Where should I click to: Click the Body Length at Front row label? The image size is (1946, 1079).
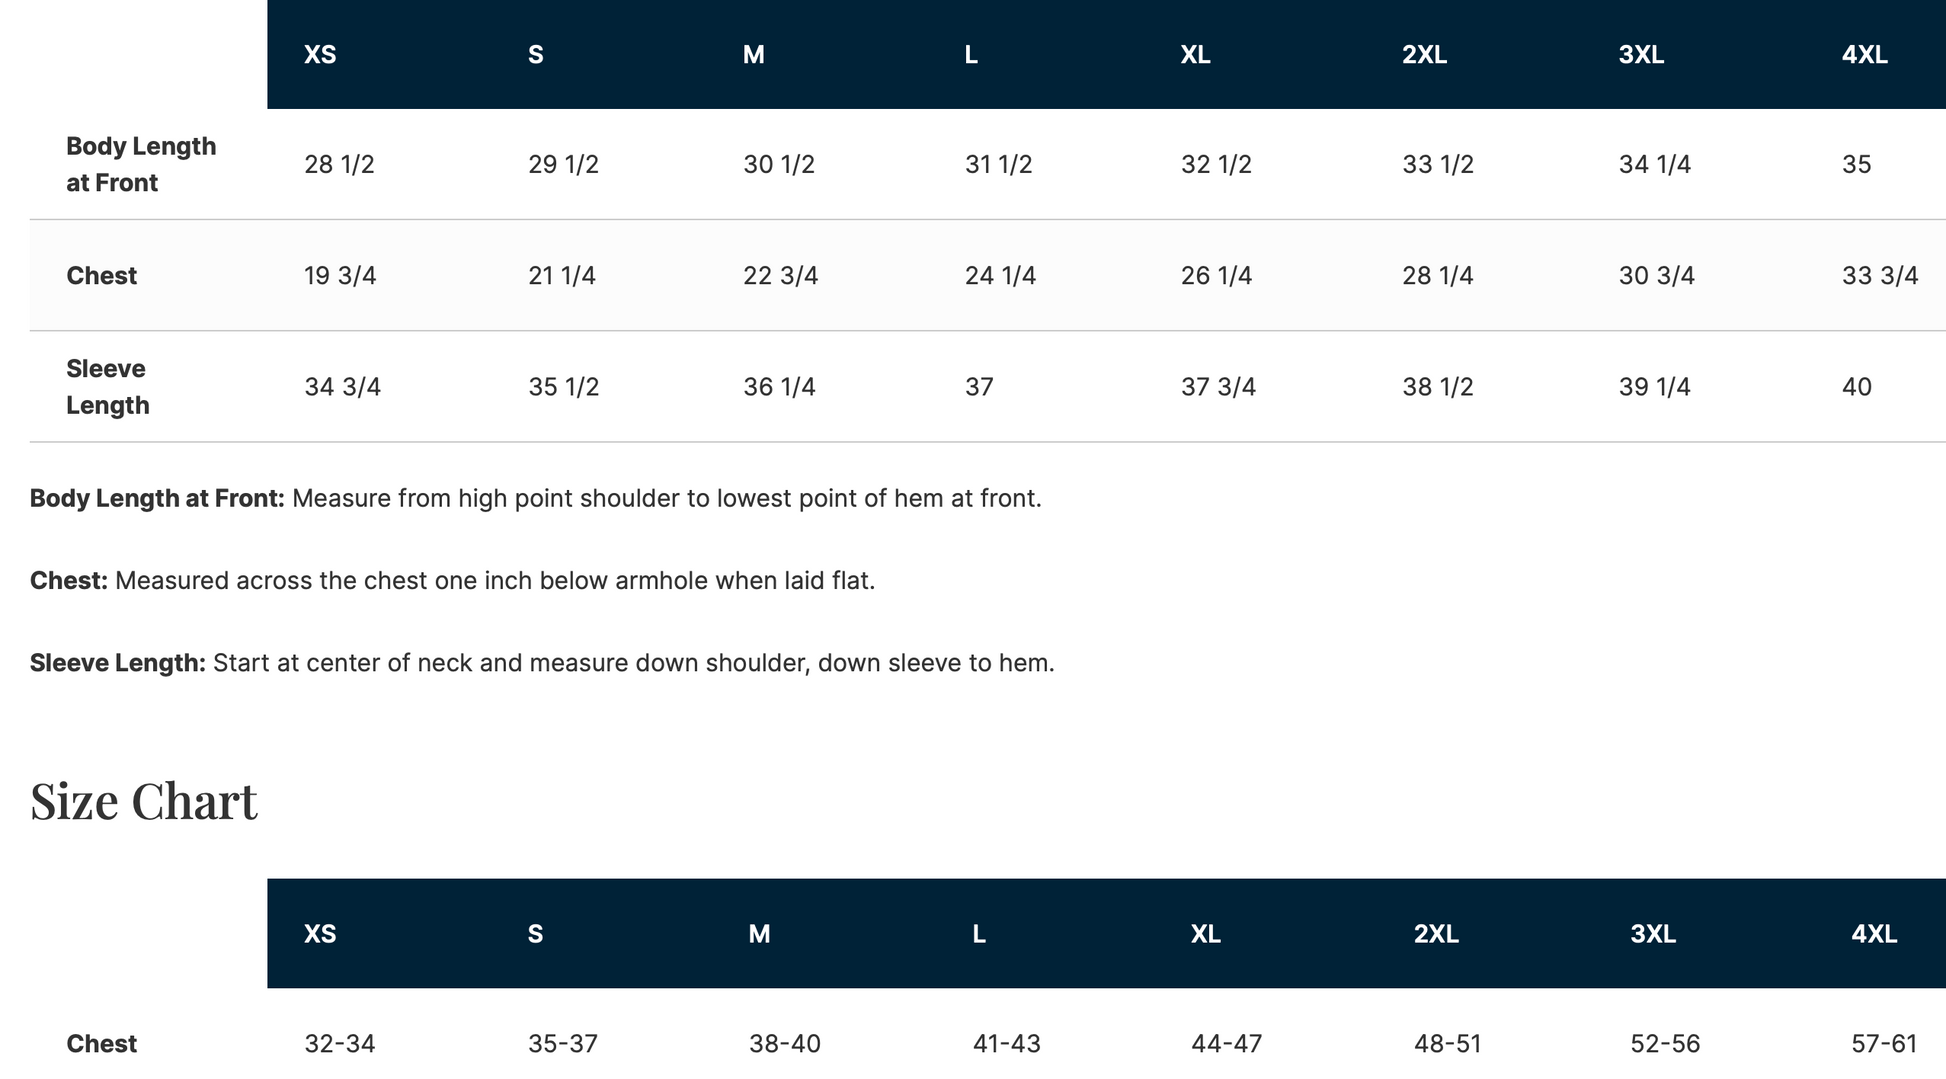click(140, 164)
